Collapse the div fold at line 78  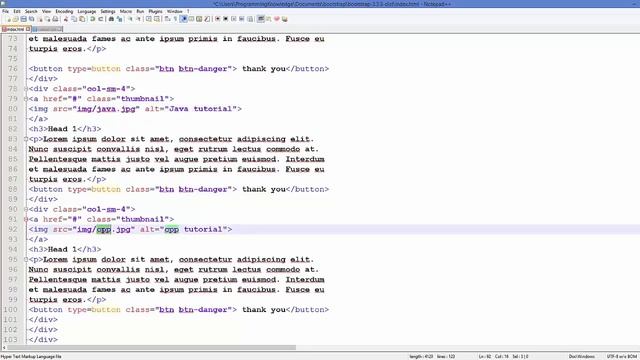[x=26, y=89]
